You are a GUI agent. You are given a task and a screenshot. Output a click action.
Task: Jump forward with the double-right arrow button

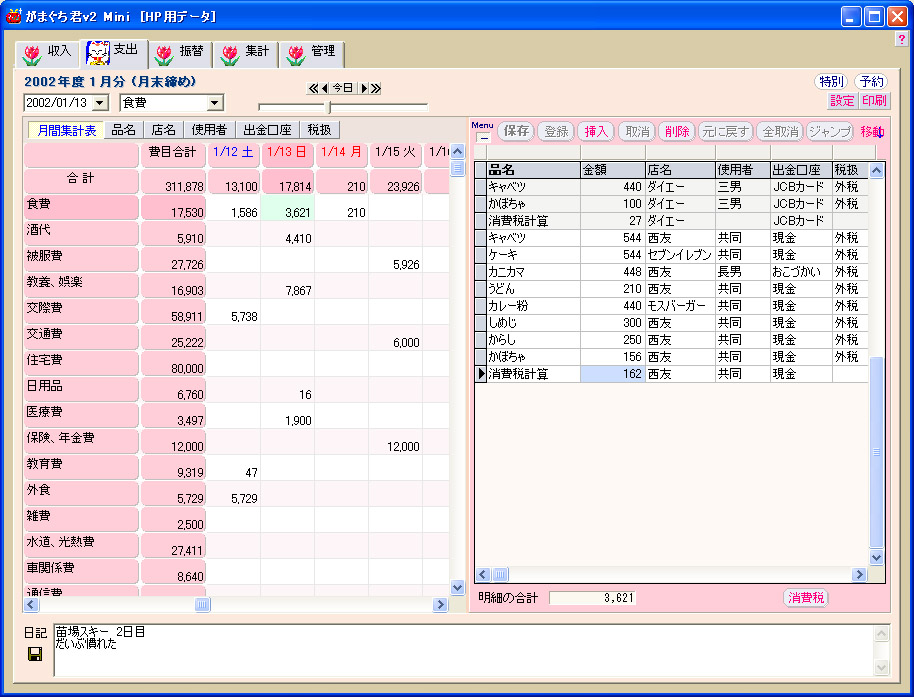[376, 88]
